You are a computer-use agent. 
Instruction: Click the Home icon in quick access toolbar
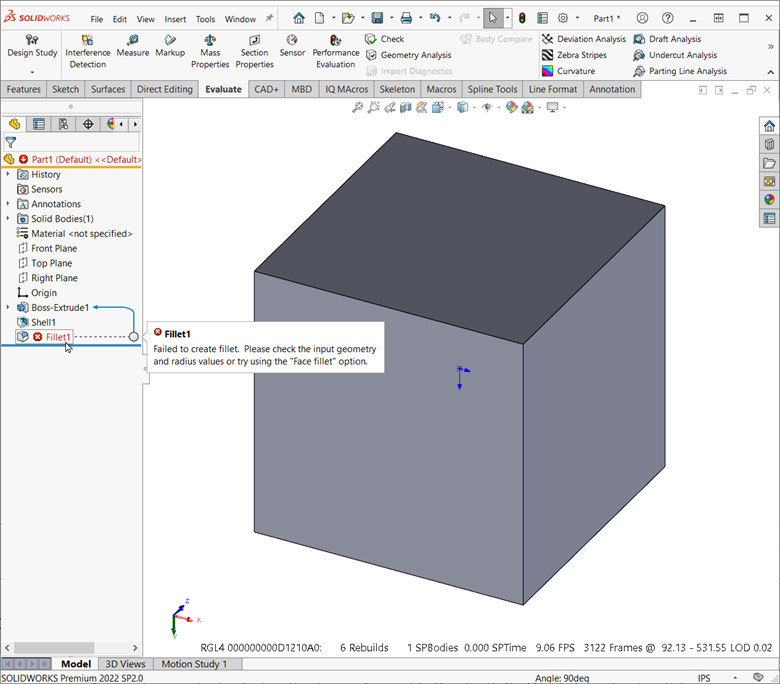tap(298, 18)
